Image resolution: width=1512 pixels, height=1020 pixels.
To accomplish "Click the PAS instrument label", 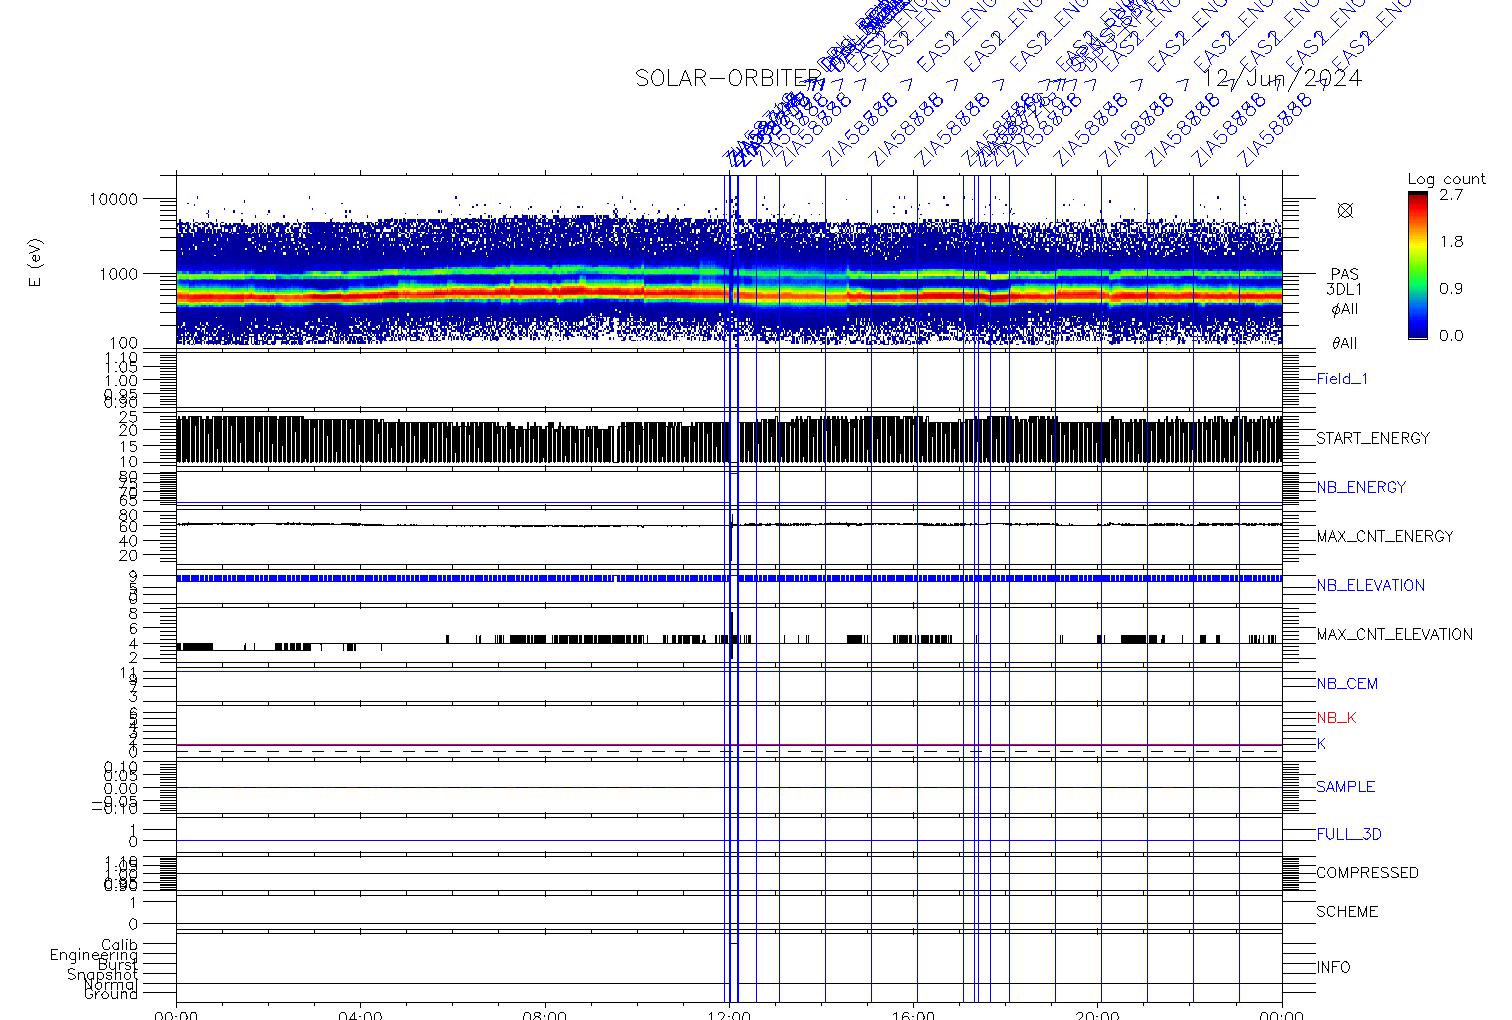I will pyautogui.click(x=1344, y=274).
